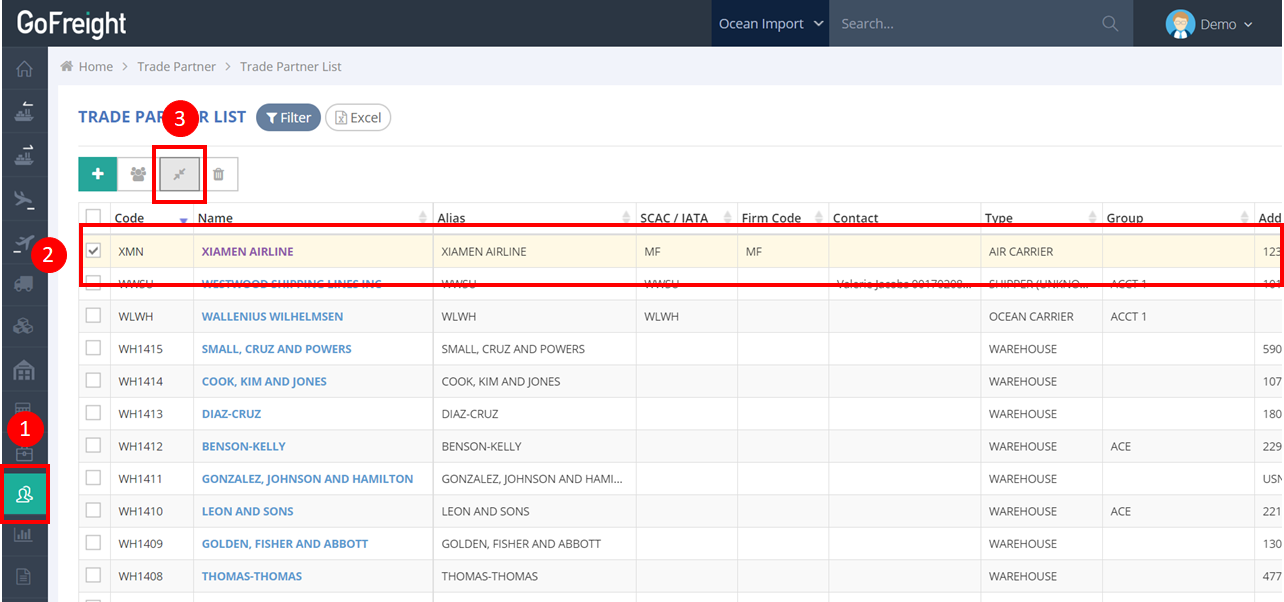1284x602 pixels.
Task: Open the truck sidebar icon
Action: coord(24,284)
